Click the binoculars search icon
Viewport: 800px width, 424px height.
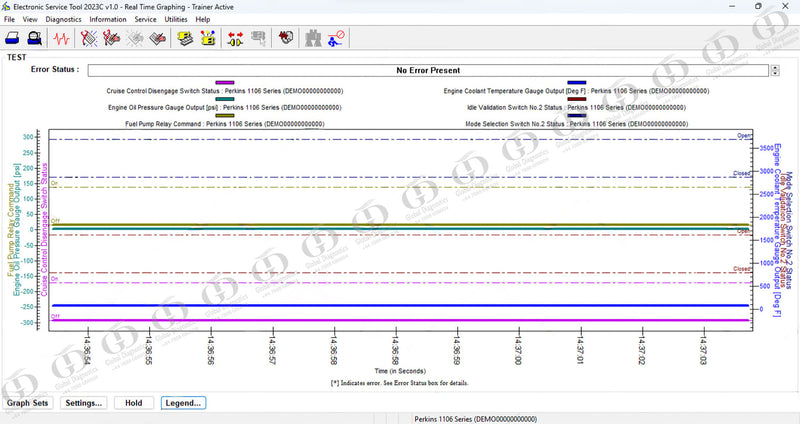coord(313,38)
